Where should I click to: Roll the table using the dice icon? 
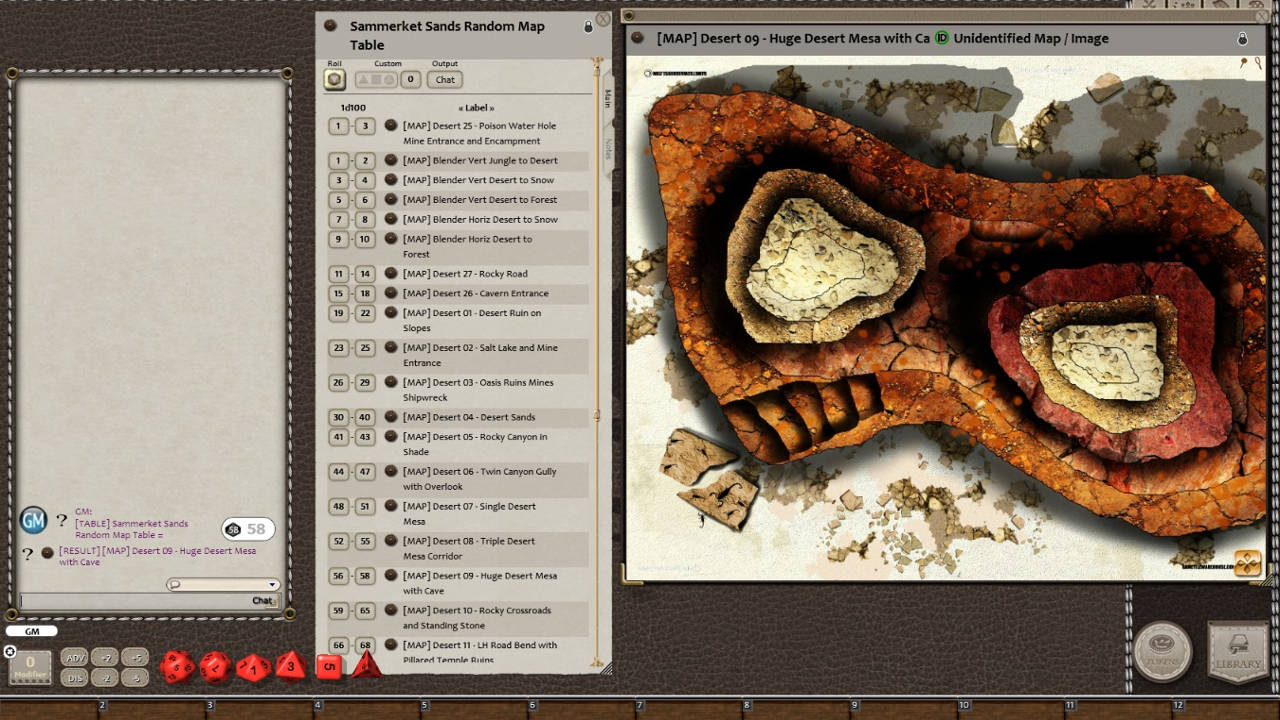[335, 79]
